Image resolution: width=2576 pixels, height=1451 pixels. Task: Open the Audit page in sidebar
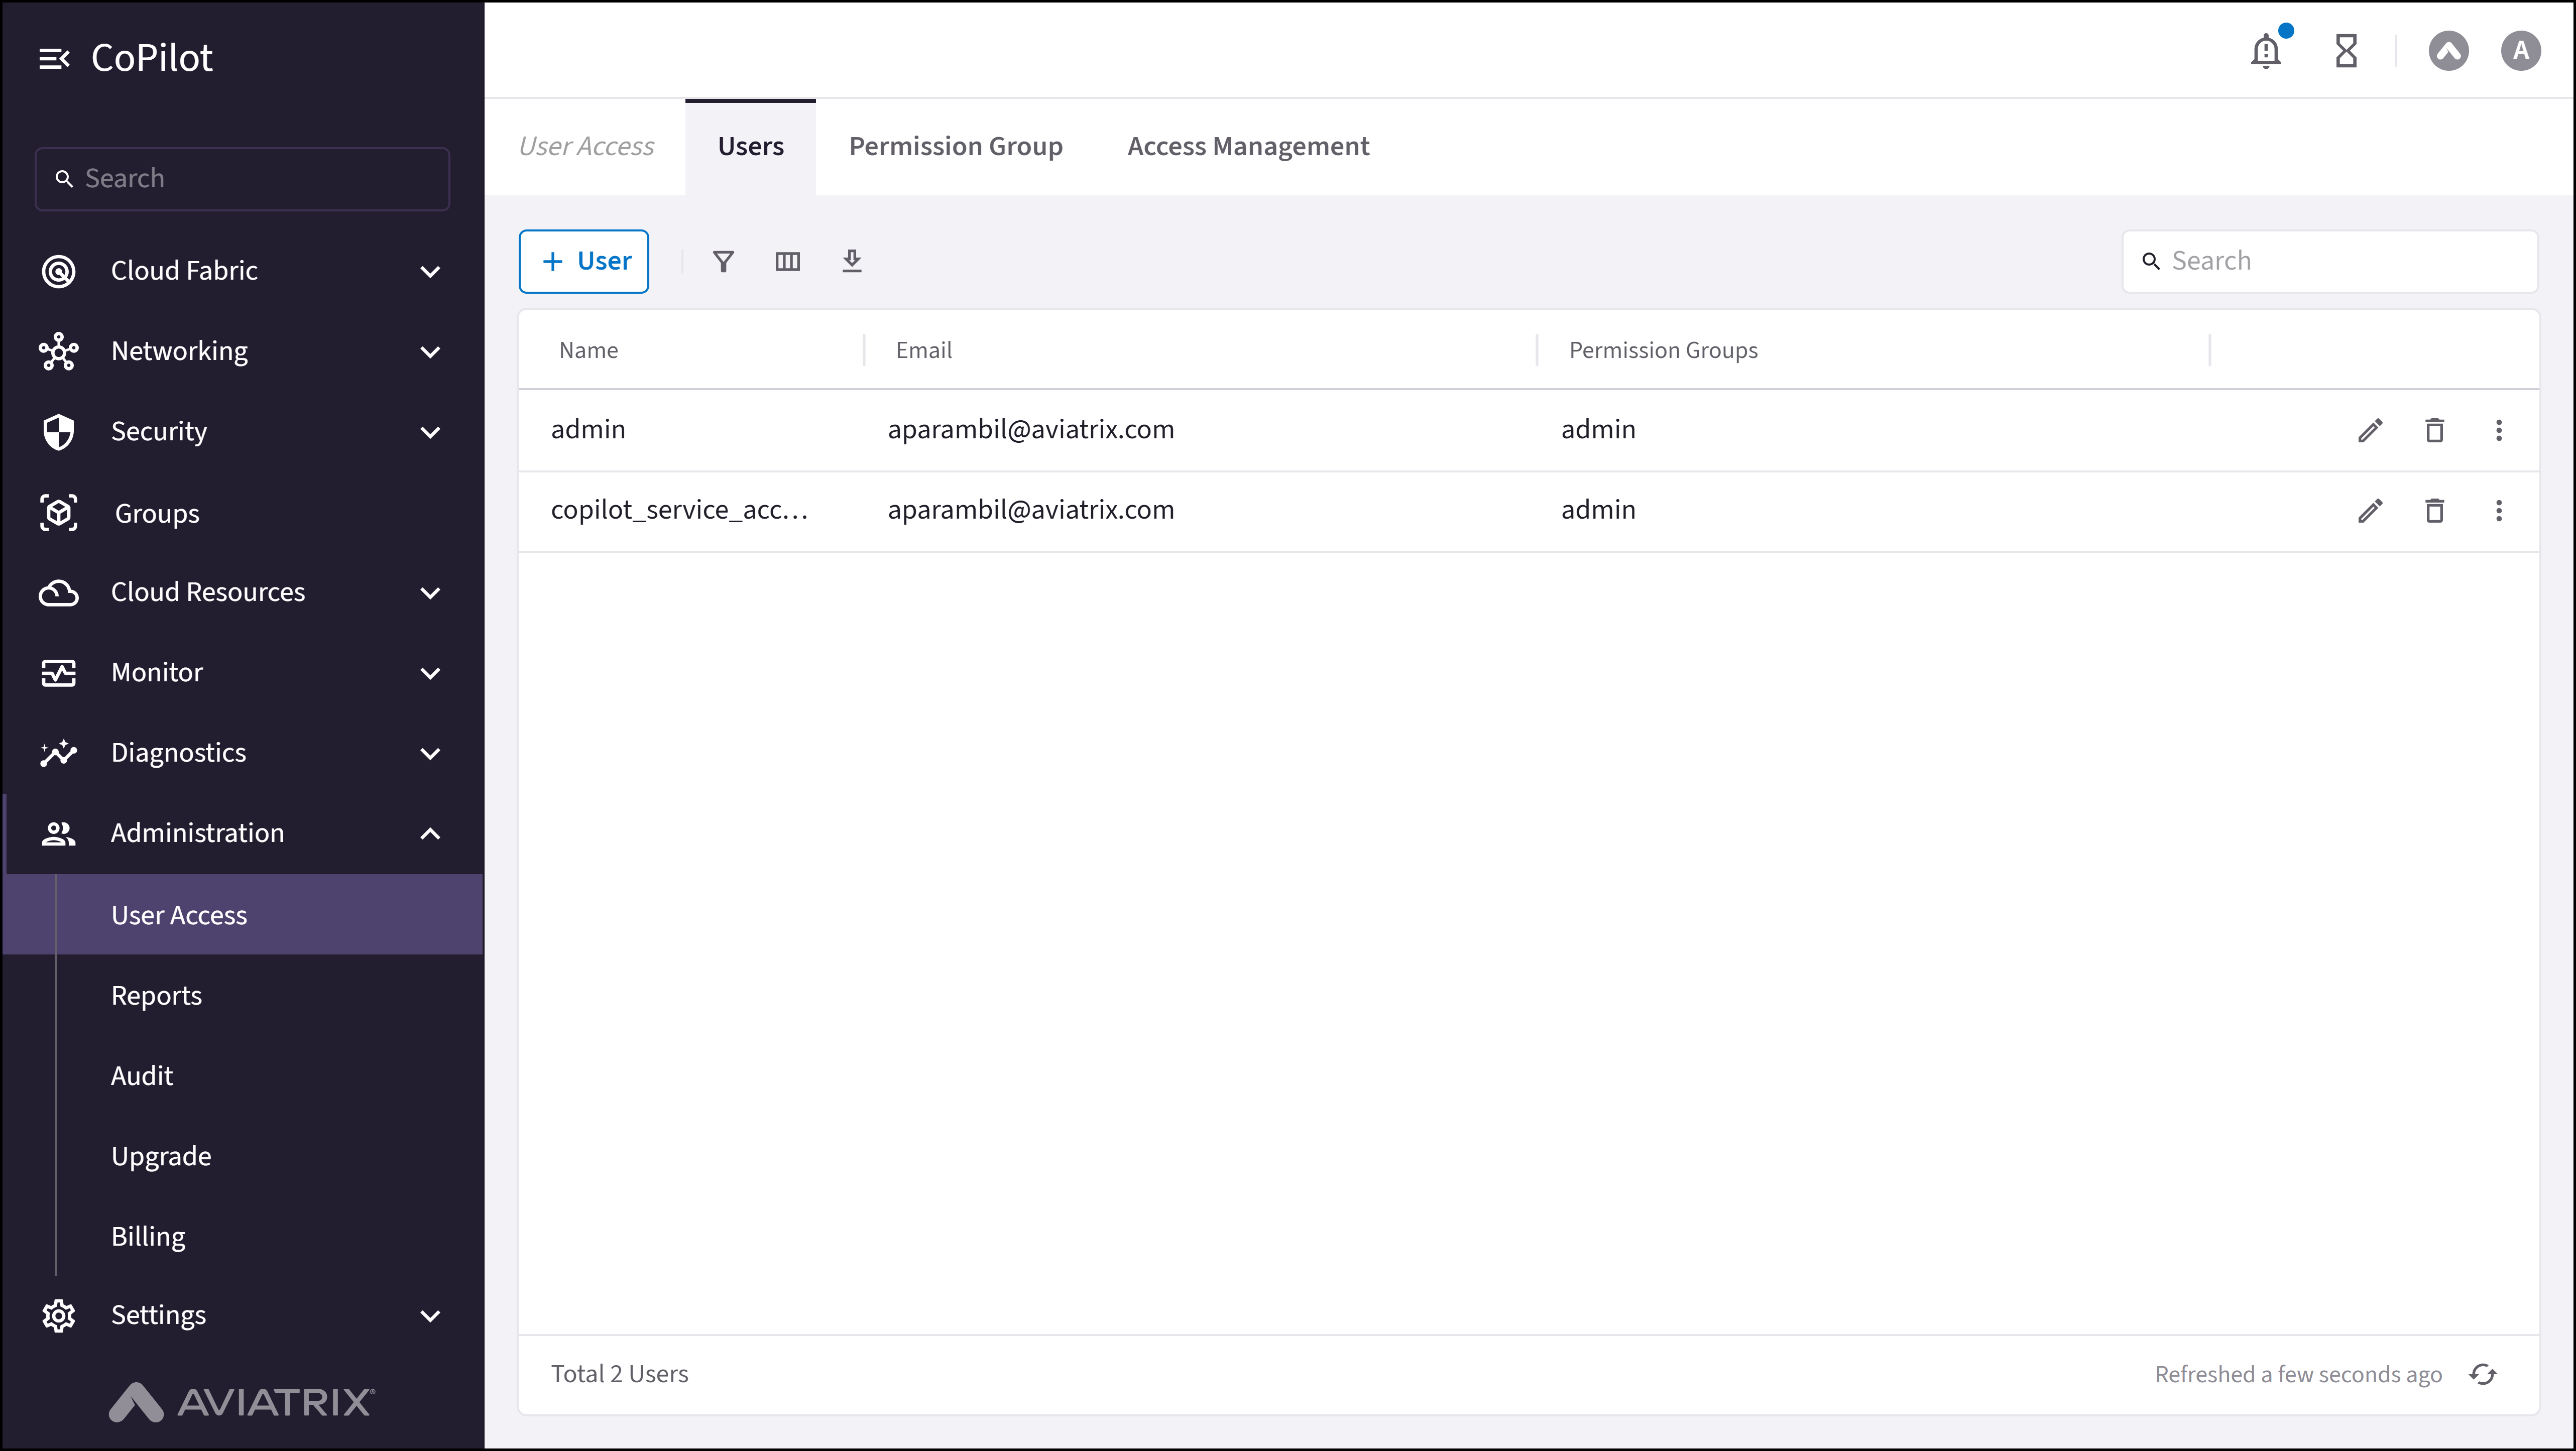coord(142,1076)
